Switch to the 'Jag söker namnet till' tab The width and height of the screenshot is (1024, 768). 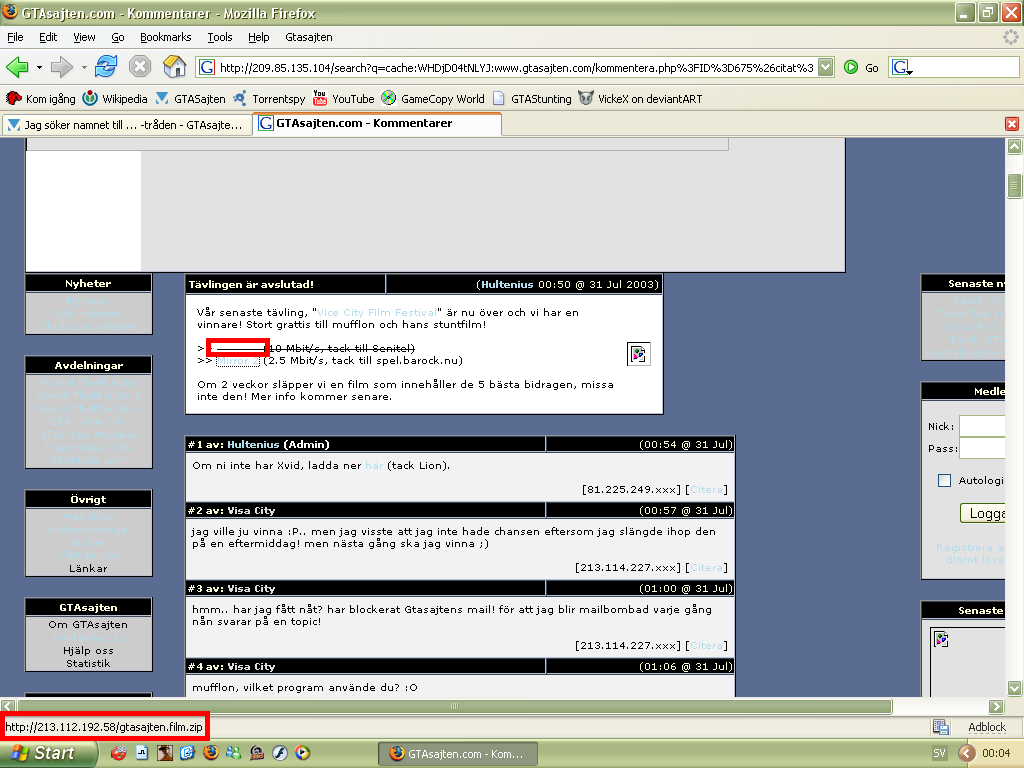click(x=126, y=125)
